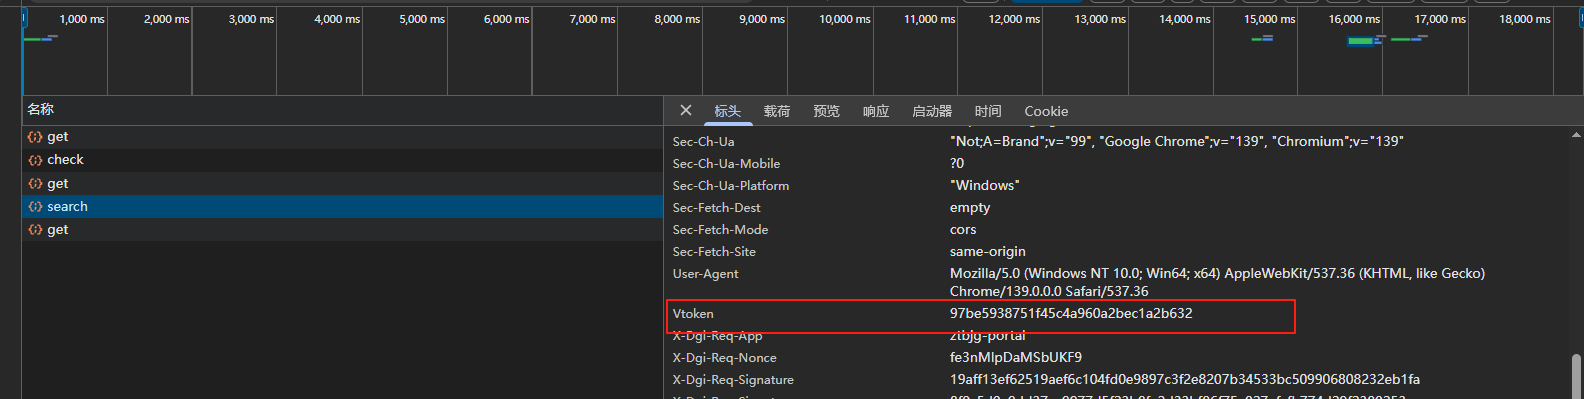
Task: Click the User-Agent header name
Action: tap(705, 274)
